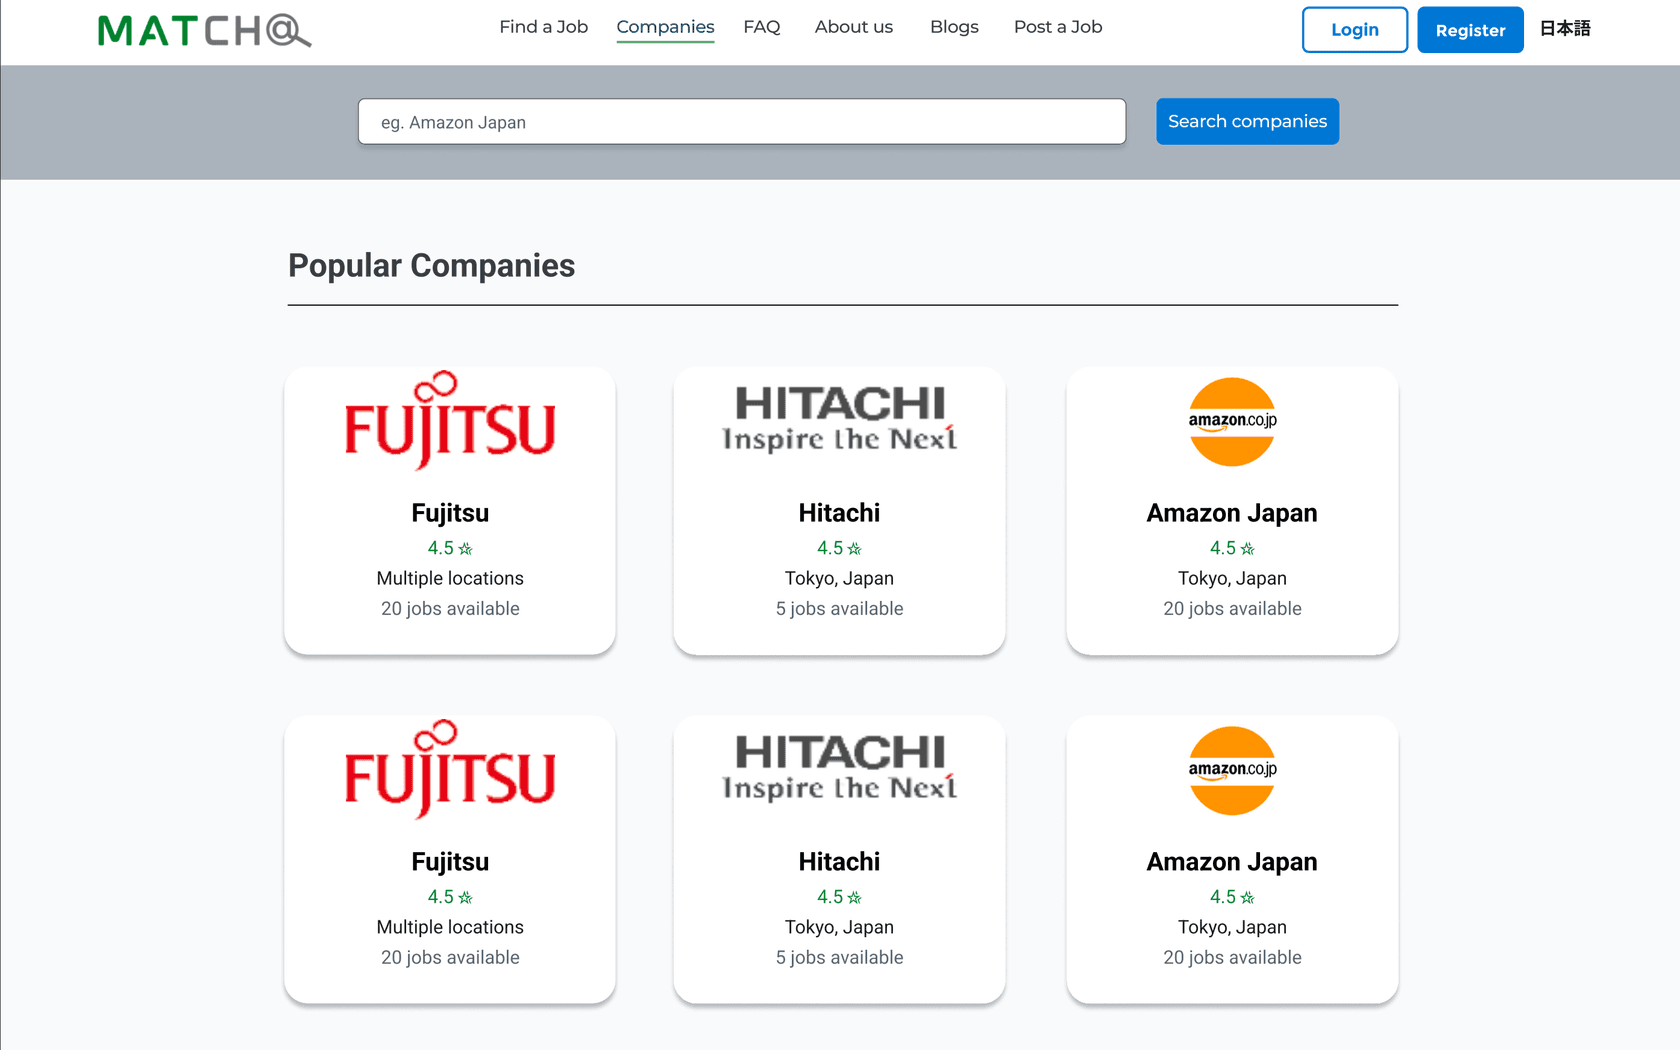Select the first row's Fujitsu company name
This screenshot has width=1680, height=1050.
pyautogui.click(x=450, y=513)
